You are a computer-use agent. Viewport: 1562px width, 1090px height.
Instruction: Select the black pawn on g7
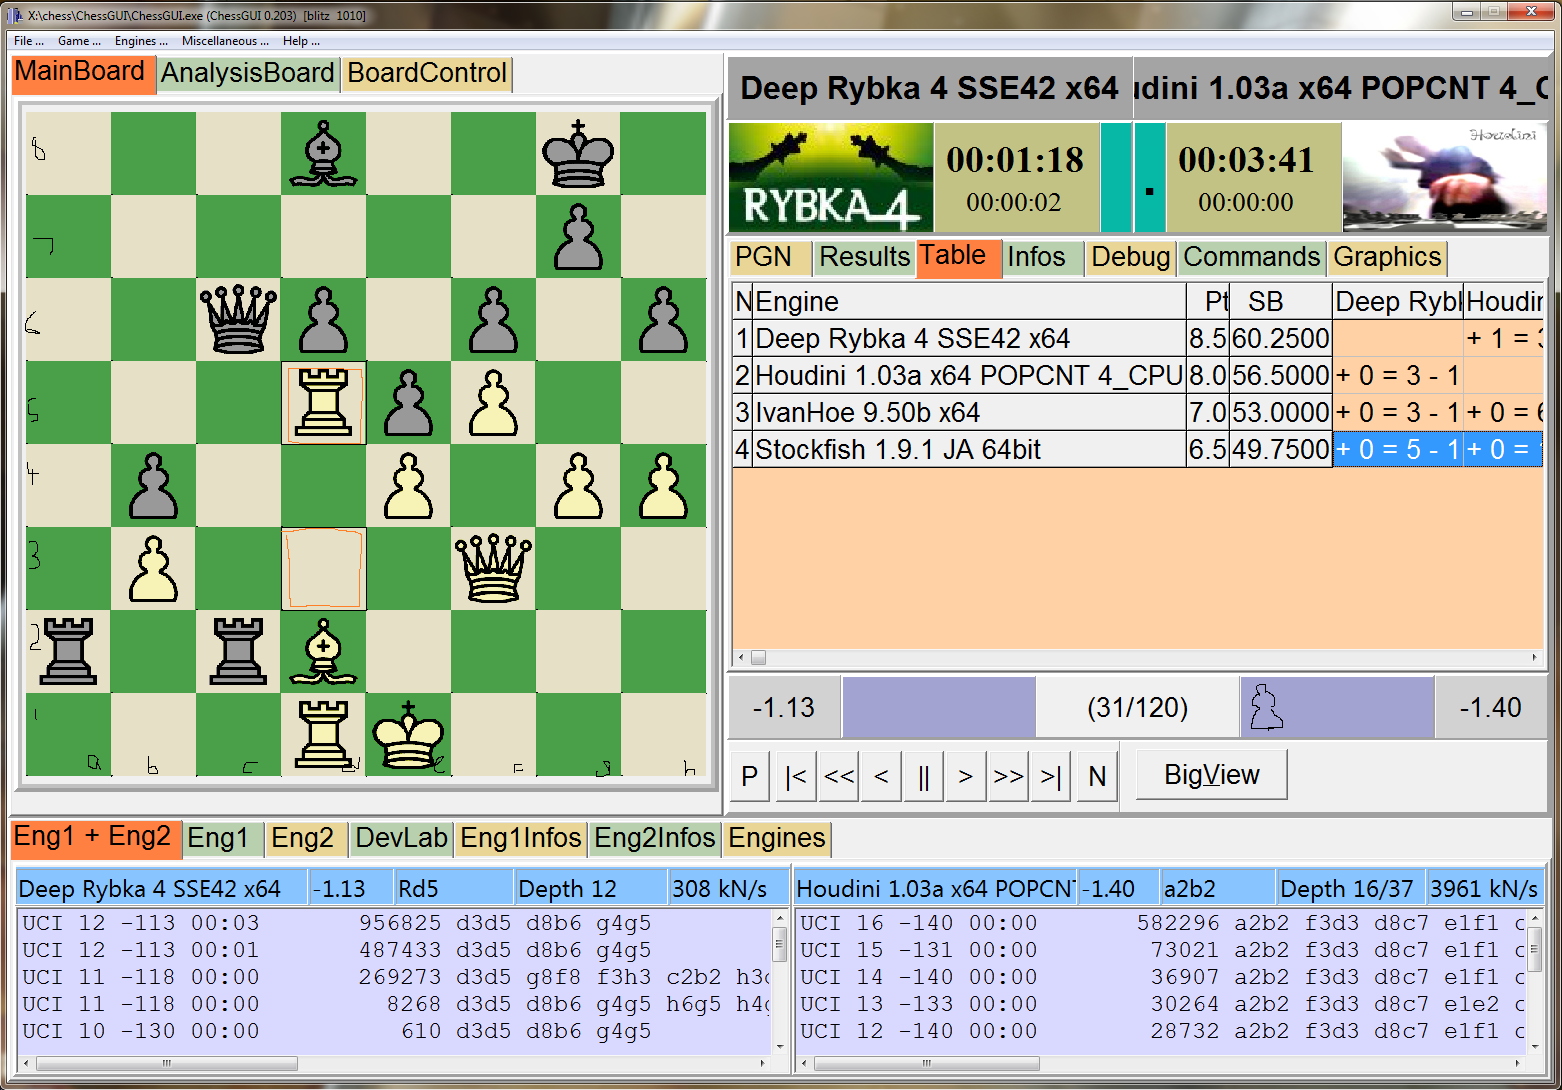[x=578, y=237]
